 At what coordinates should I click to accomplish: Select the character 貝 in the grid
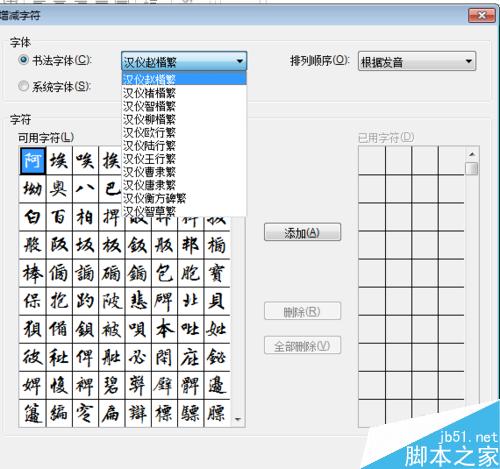217,301
